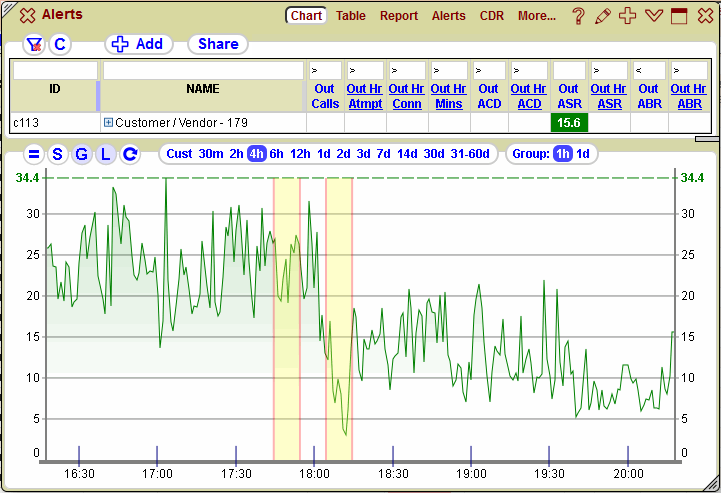The width and height of the screenshot is (721, 493).
Task: Refresh the chart with circular arrow
Action: tap(130, 154)
